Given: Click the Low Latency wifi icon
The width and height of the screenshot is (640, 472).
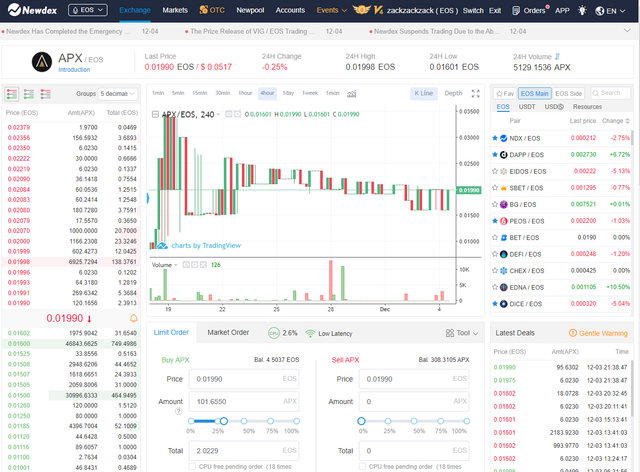Looking at the screenshot, I should [310, 334].
